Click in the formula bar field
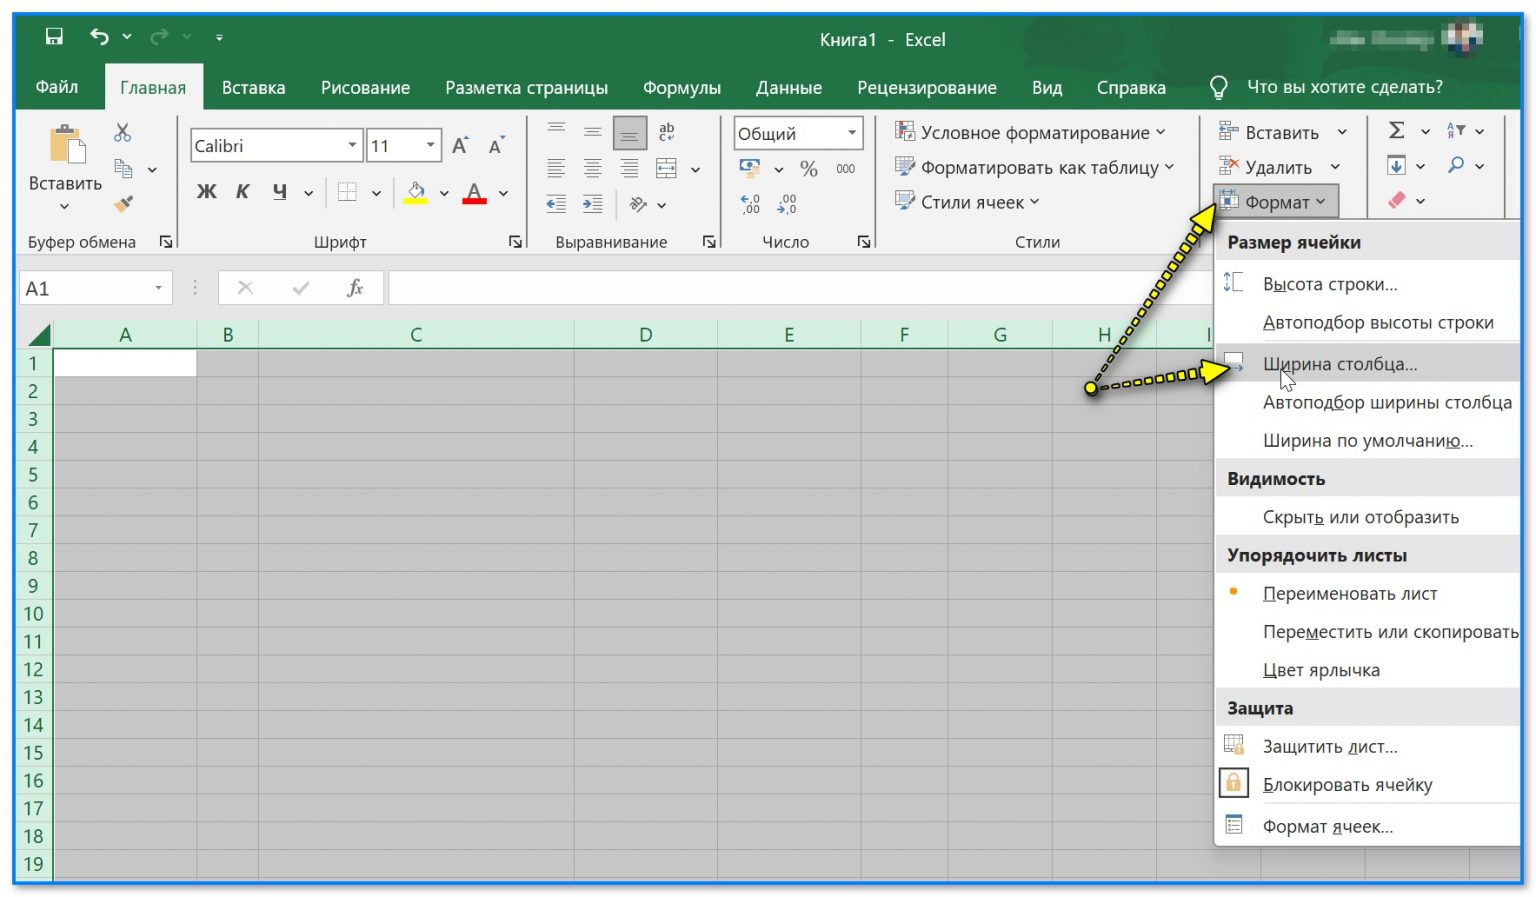 pos(799,288)
